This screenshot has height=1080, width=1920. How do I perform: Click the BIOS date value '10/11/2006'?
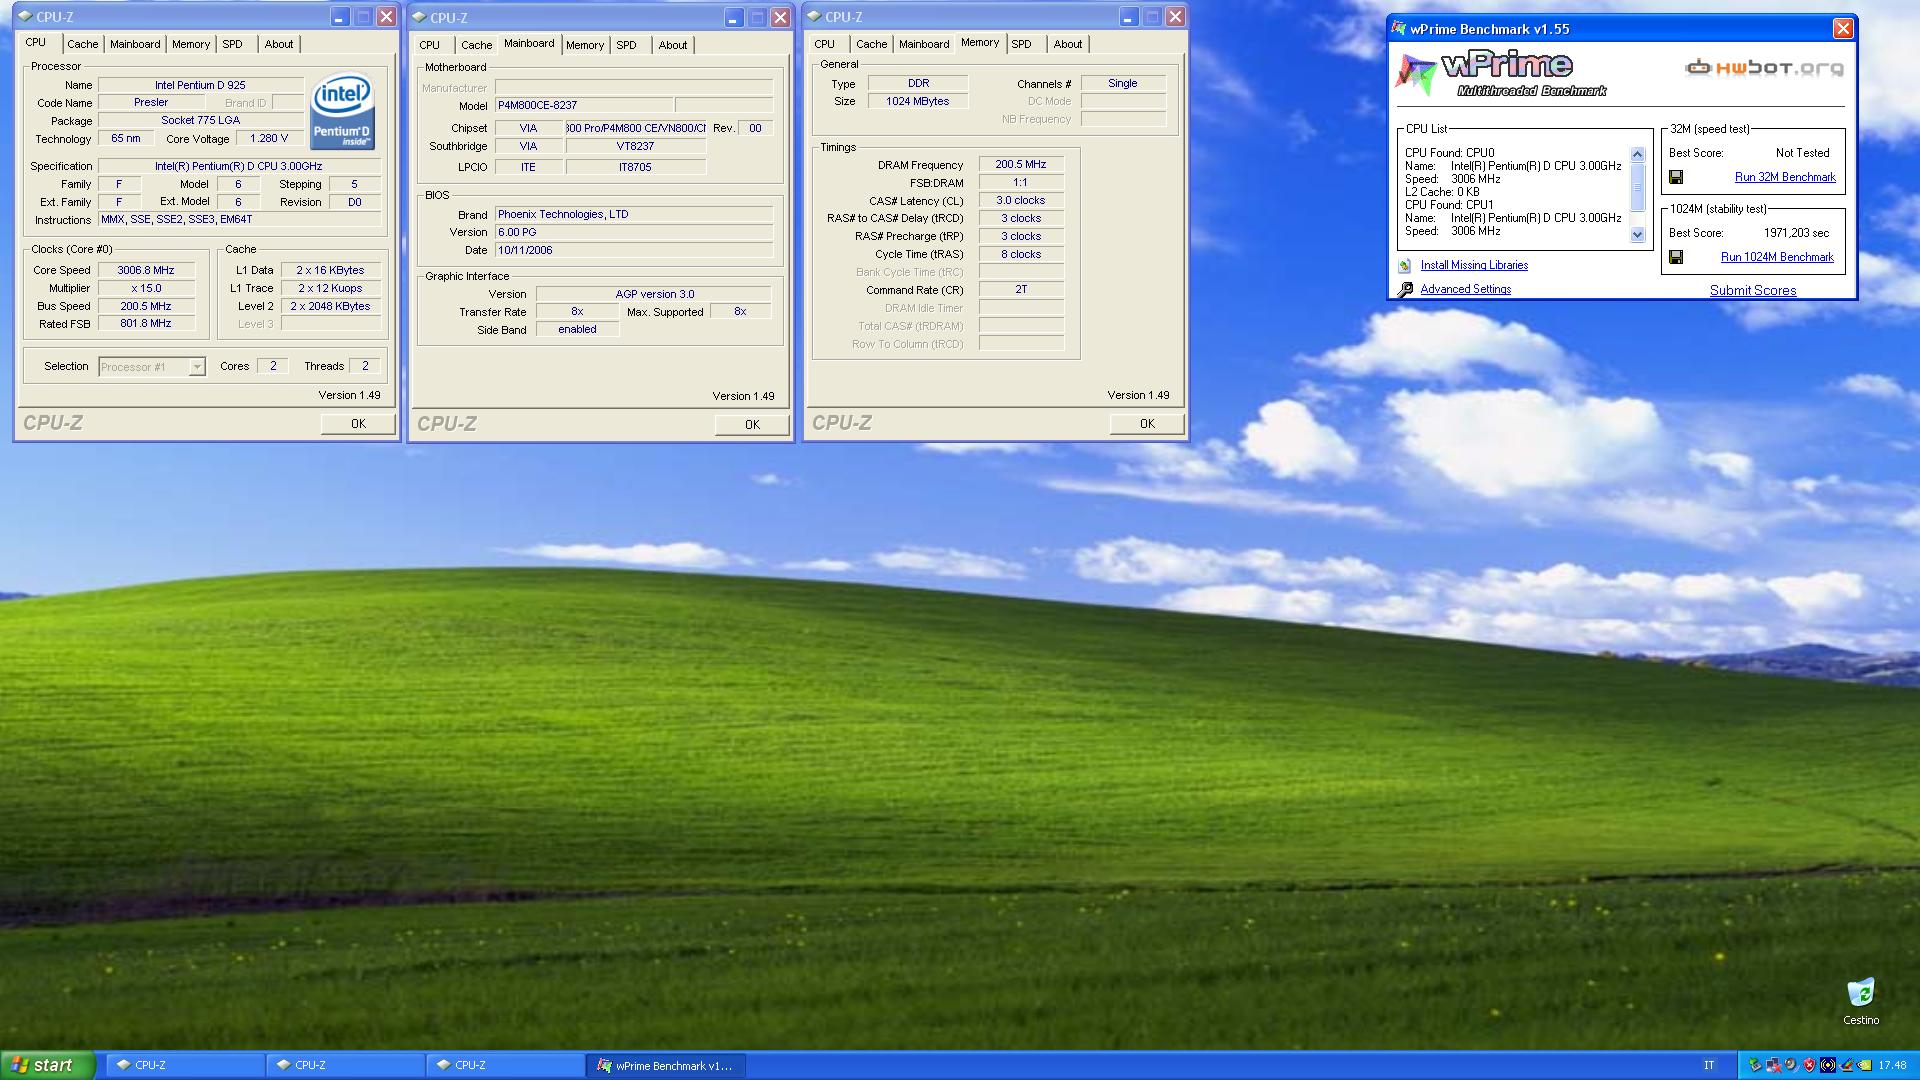click(x=634, y=250)
